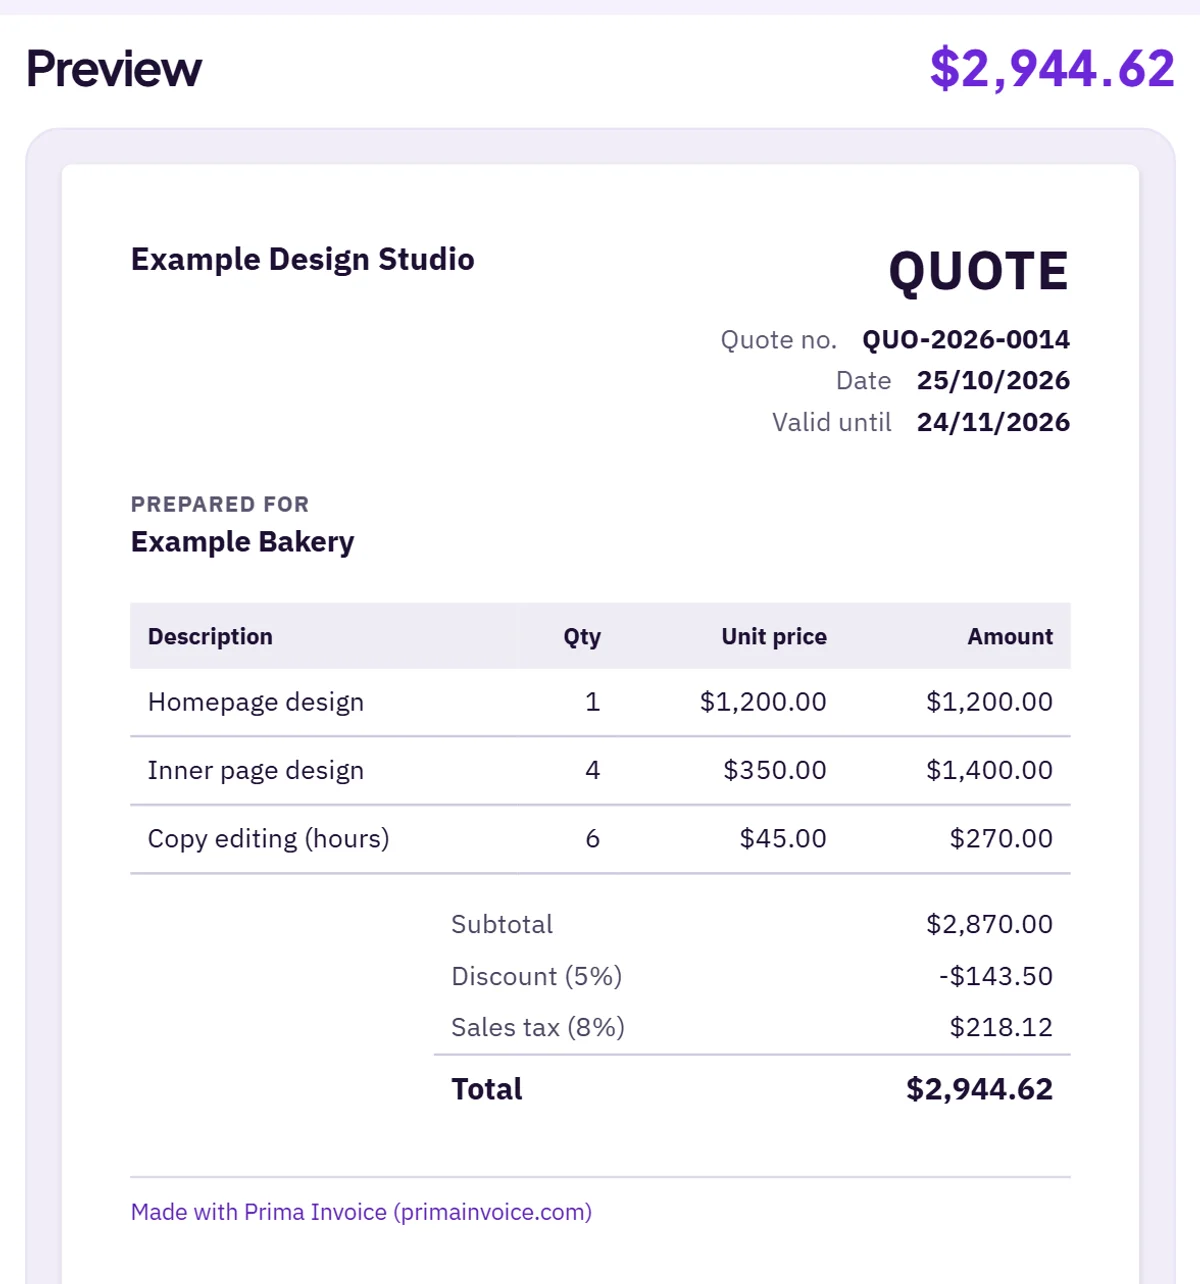The width and height of the screenshot is (1200, 1284).
Task: Click quantity 6 in Copy editing row
Action: click(x=593, y=839)
